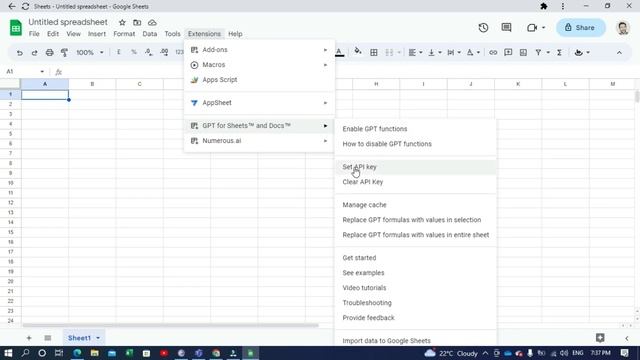Click the functions sigma icon
This screenshot has width=640, height=360.
pos(560,52)
